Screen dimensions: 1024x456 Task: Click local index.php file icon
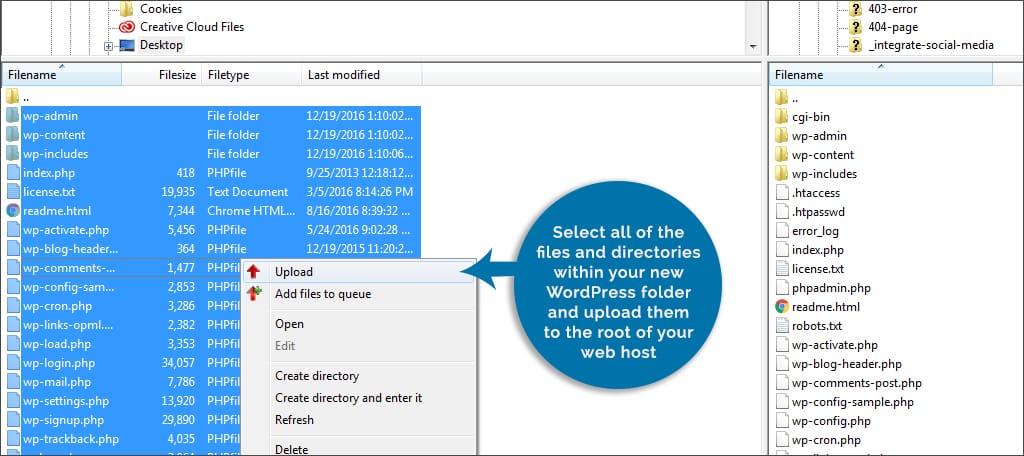pyautogui.click(x=12, y=172)
